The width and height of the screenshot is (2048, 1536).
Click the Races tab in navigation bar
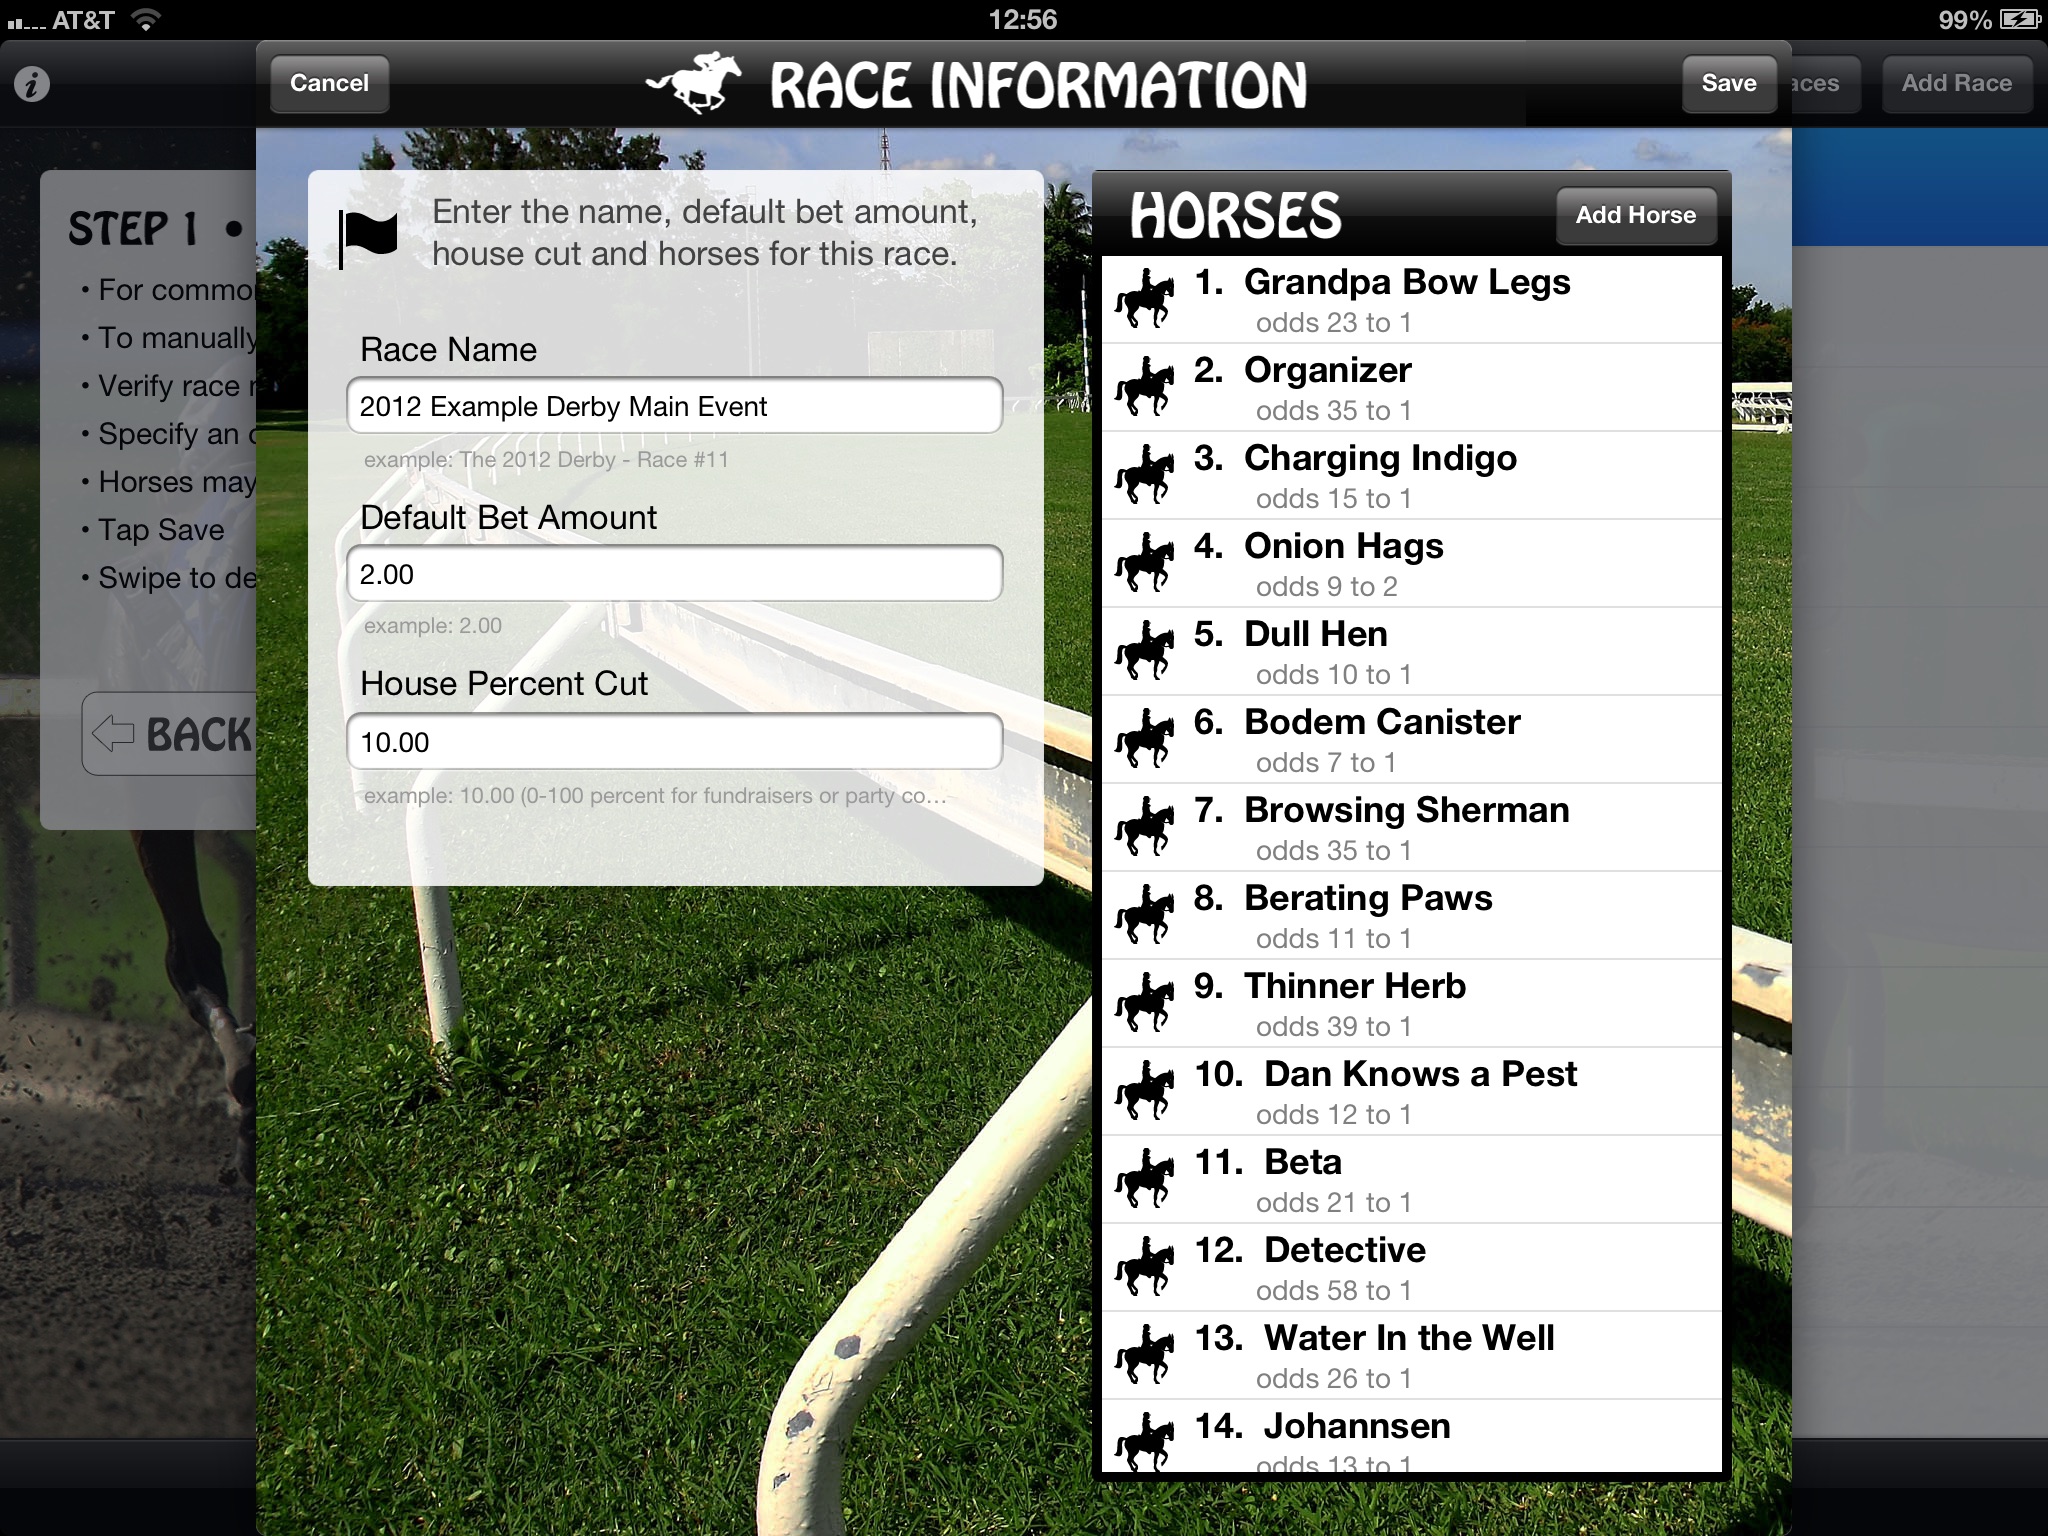pyautogui.click(x=1816, y=82)
